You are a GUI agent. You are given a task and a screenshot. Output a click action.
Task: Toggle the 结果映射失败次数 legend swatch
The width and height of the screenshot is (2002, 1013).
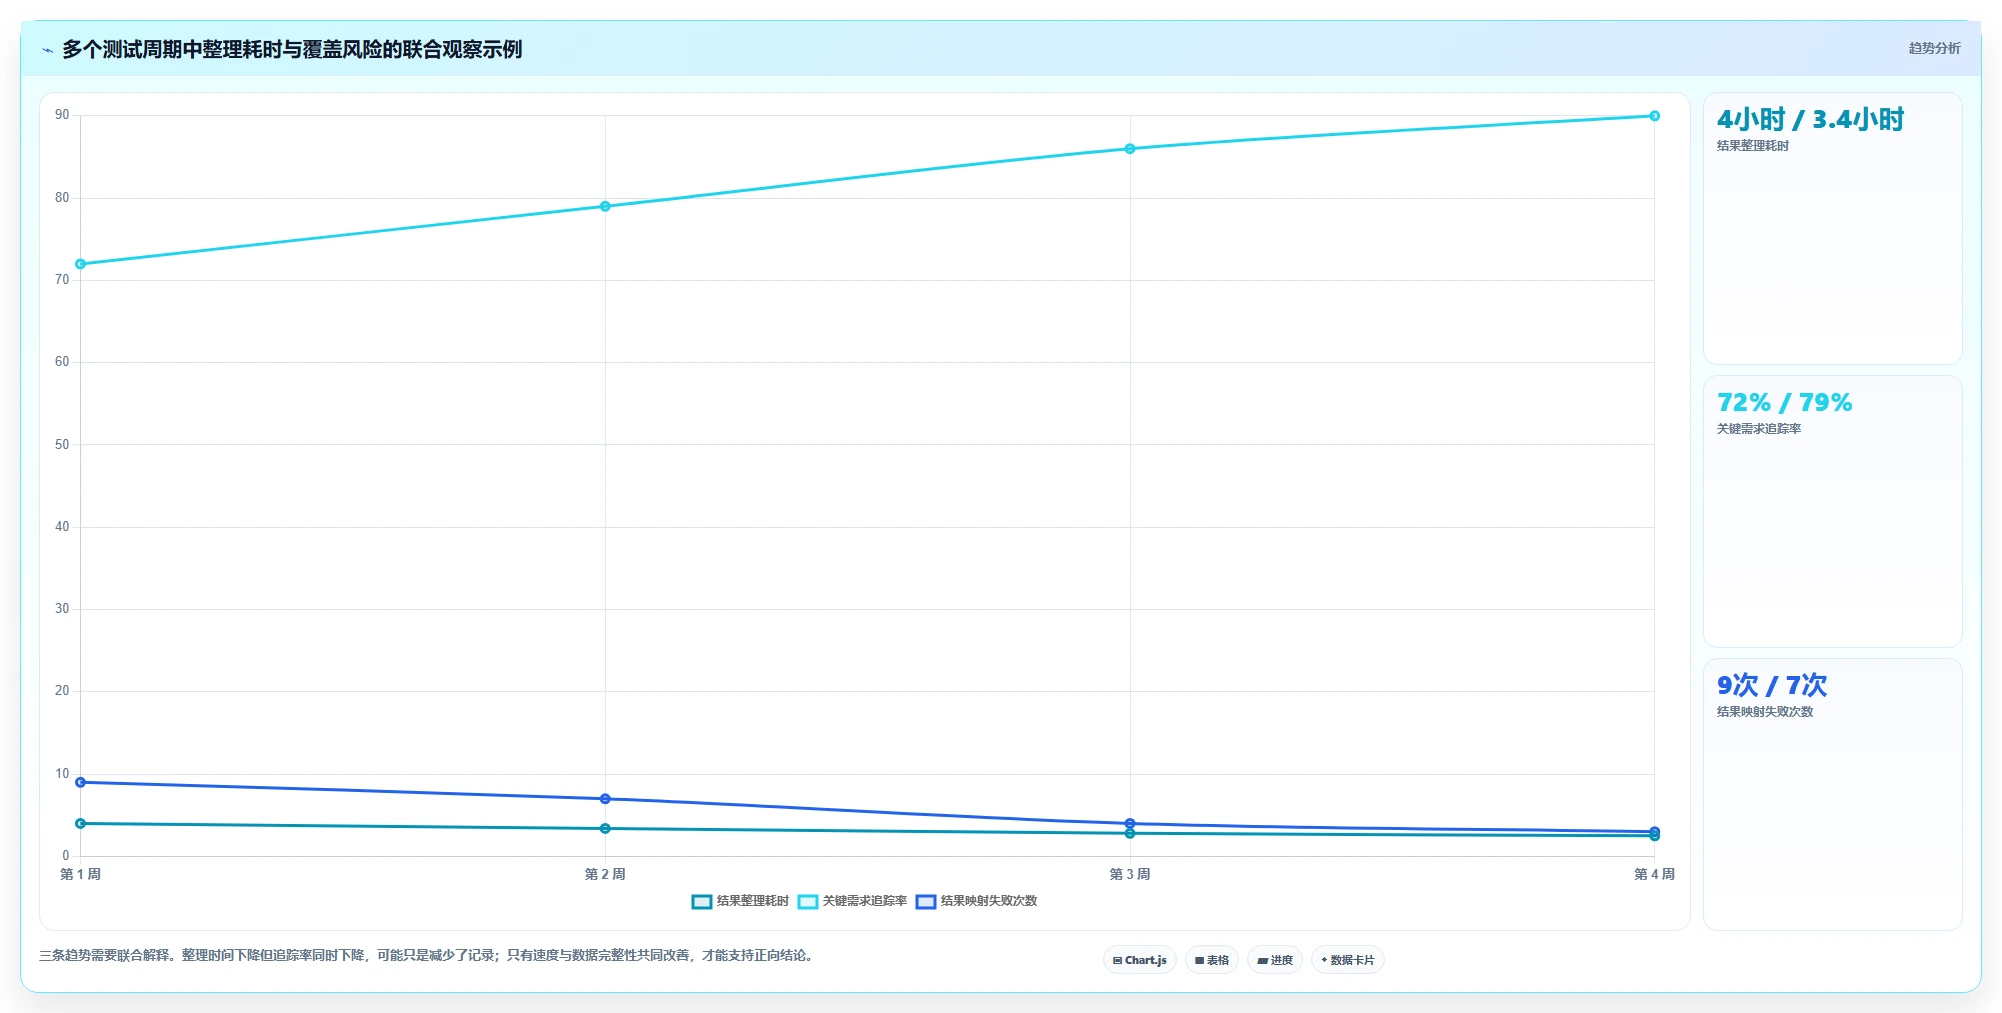click(x=926, y=901)
